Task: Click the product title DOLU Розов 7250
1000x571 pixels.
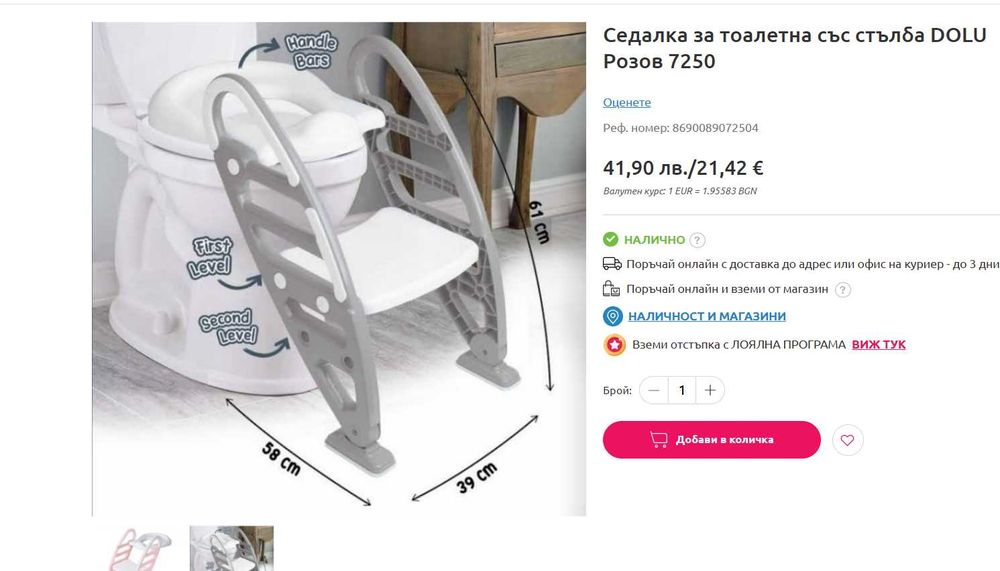Action: point(795,48)
